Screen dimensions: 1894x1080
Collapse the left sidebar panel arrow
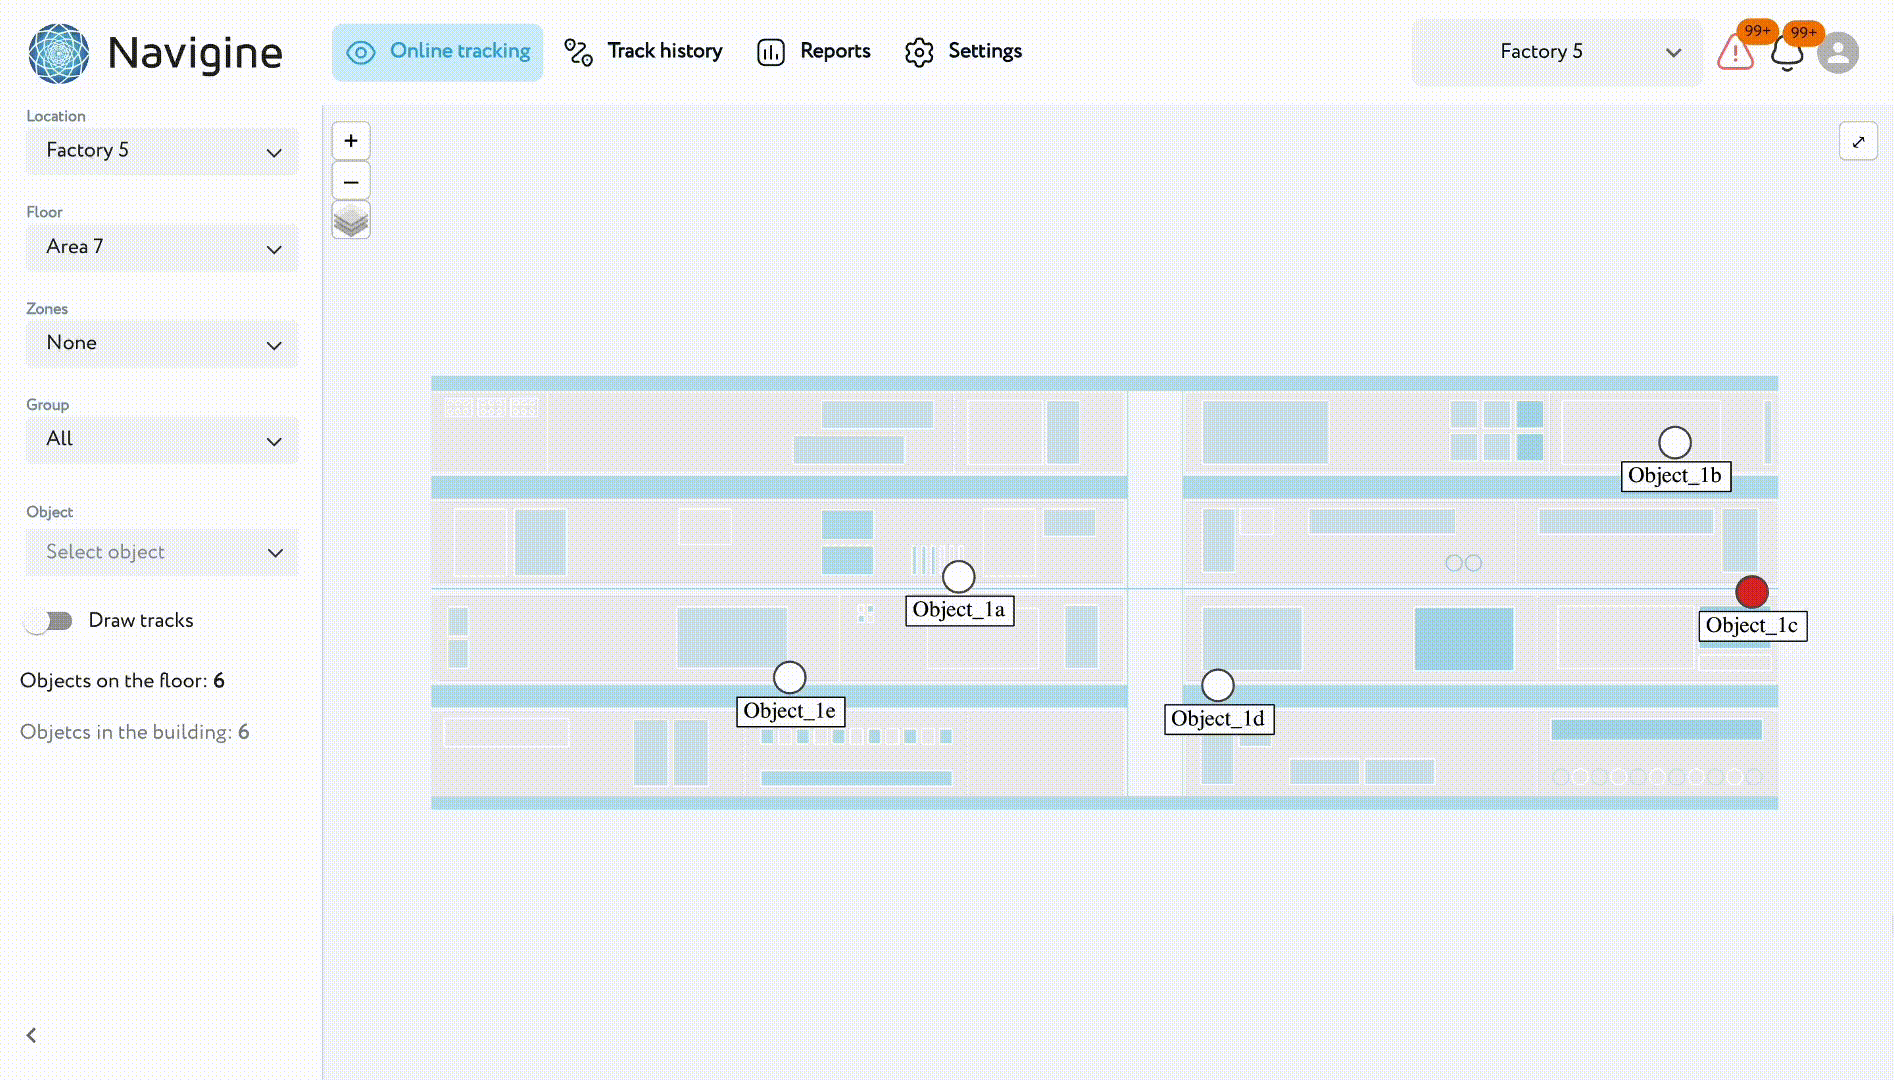32,1035
